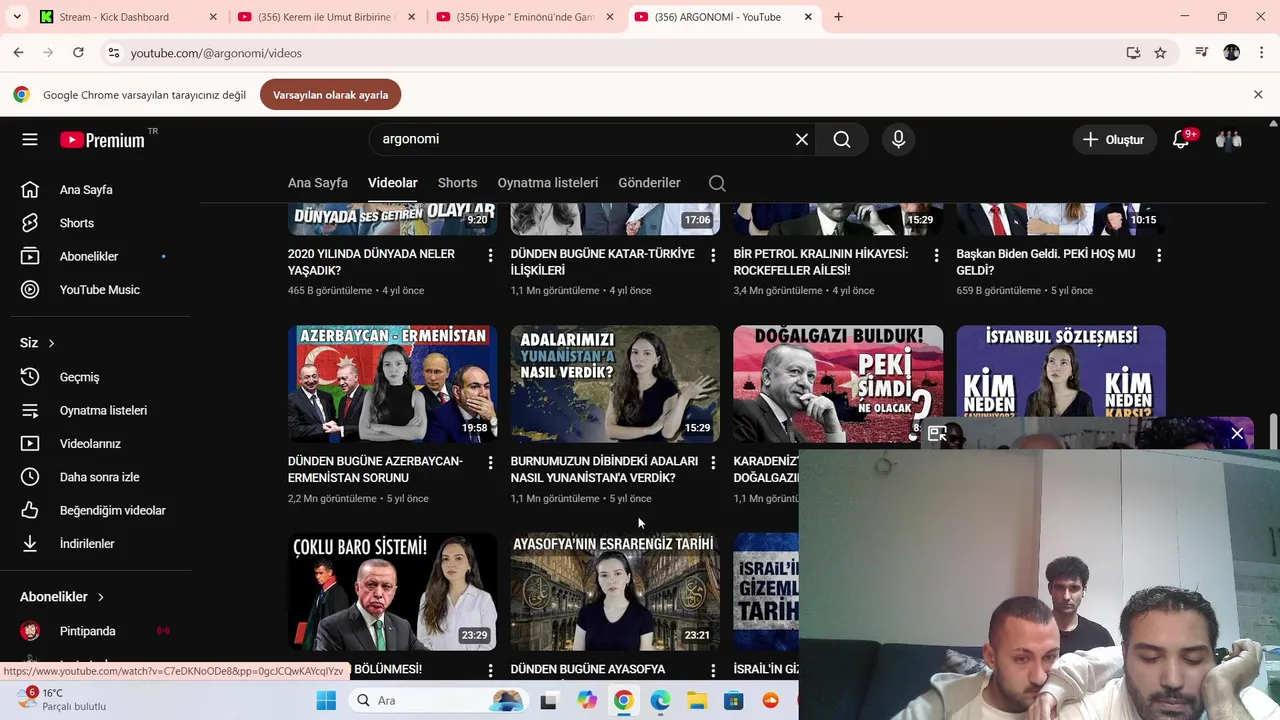Screen dimensions: 1280x720
Task: Click install app icon in address bar
Action: 1133,53
